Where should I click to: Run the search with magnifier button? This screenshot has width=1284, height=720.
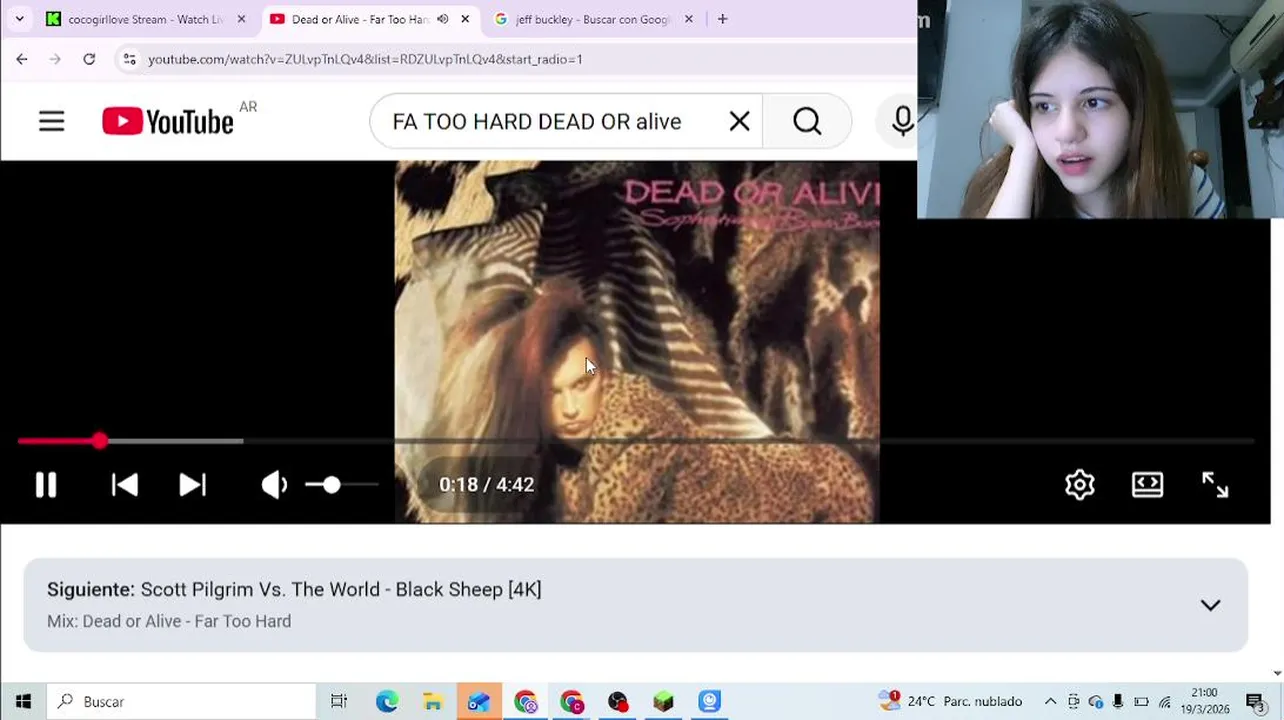(x=807, y=122)
